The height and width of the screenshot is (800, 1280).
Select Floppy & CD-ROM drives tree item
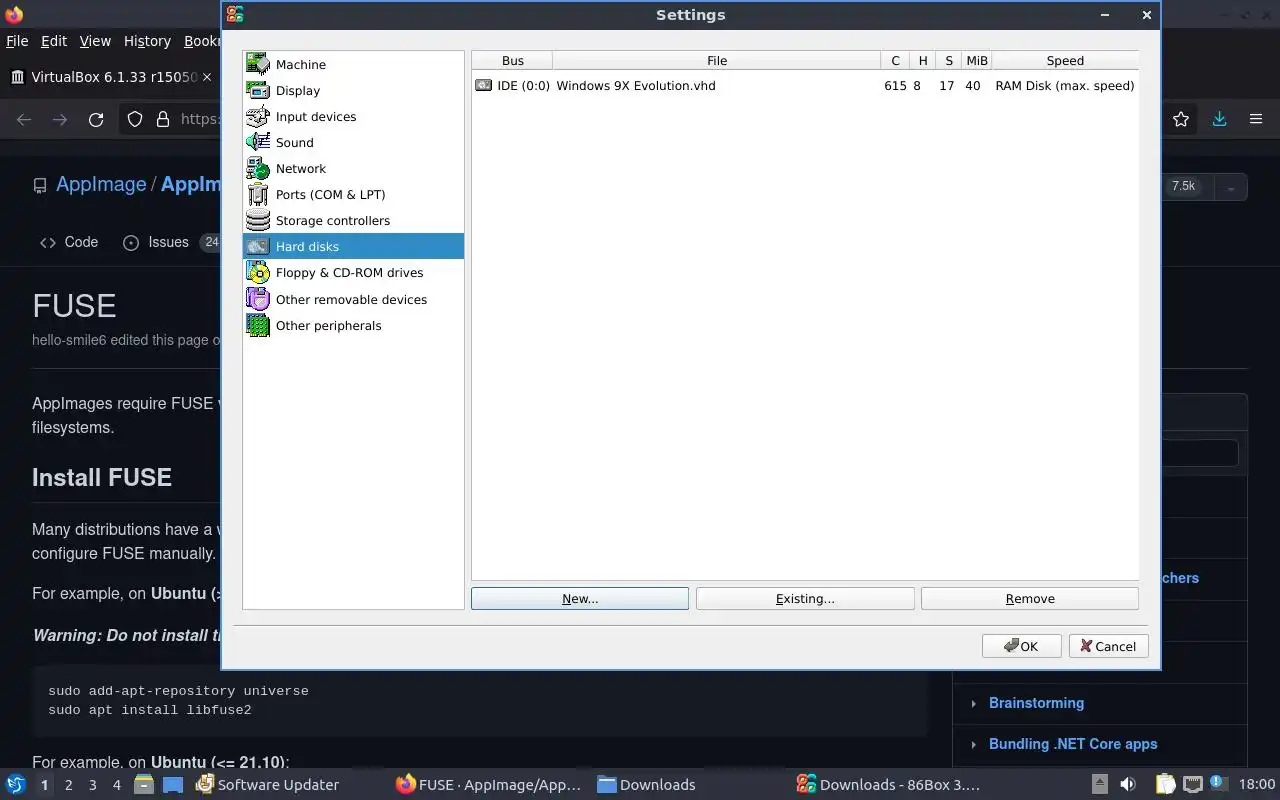(x=353, y=272)
